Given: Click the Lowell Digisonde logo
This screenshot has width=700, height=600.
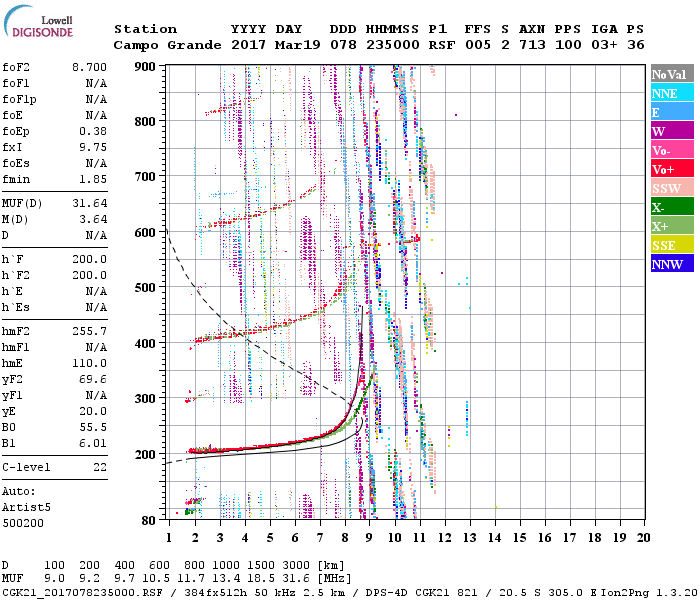Looking at the screenshot, I should [x=38, y=22].
